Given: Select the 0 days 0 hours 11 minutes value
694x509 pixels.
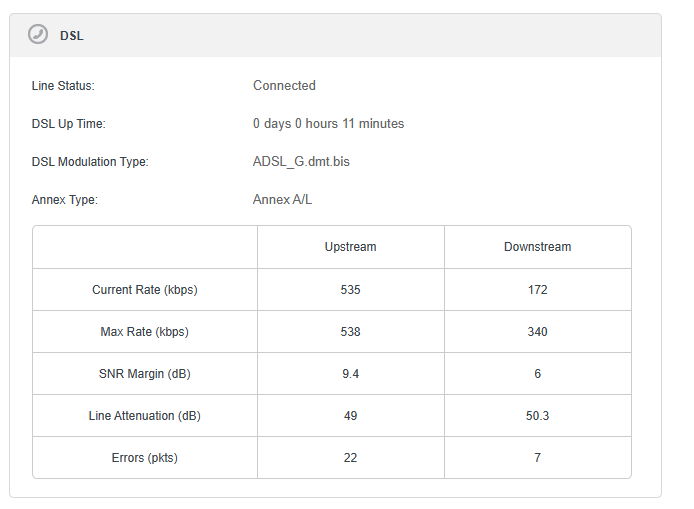Looking at the screenshot, I should click(328, 124).
